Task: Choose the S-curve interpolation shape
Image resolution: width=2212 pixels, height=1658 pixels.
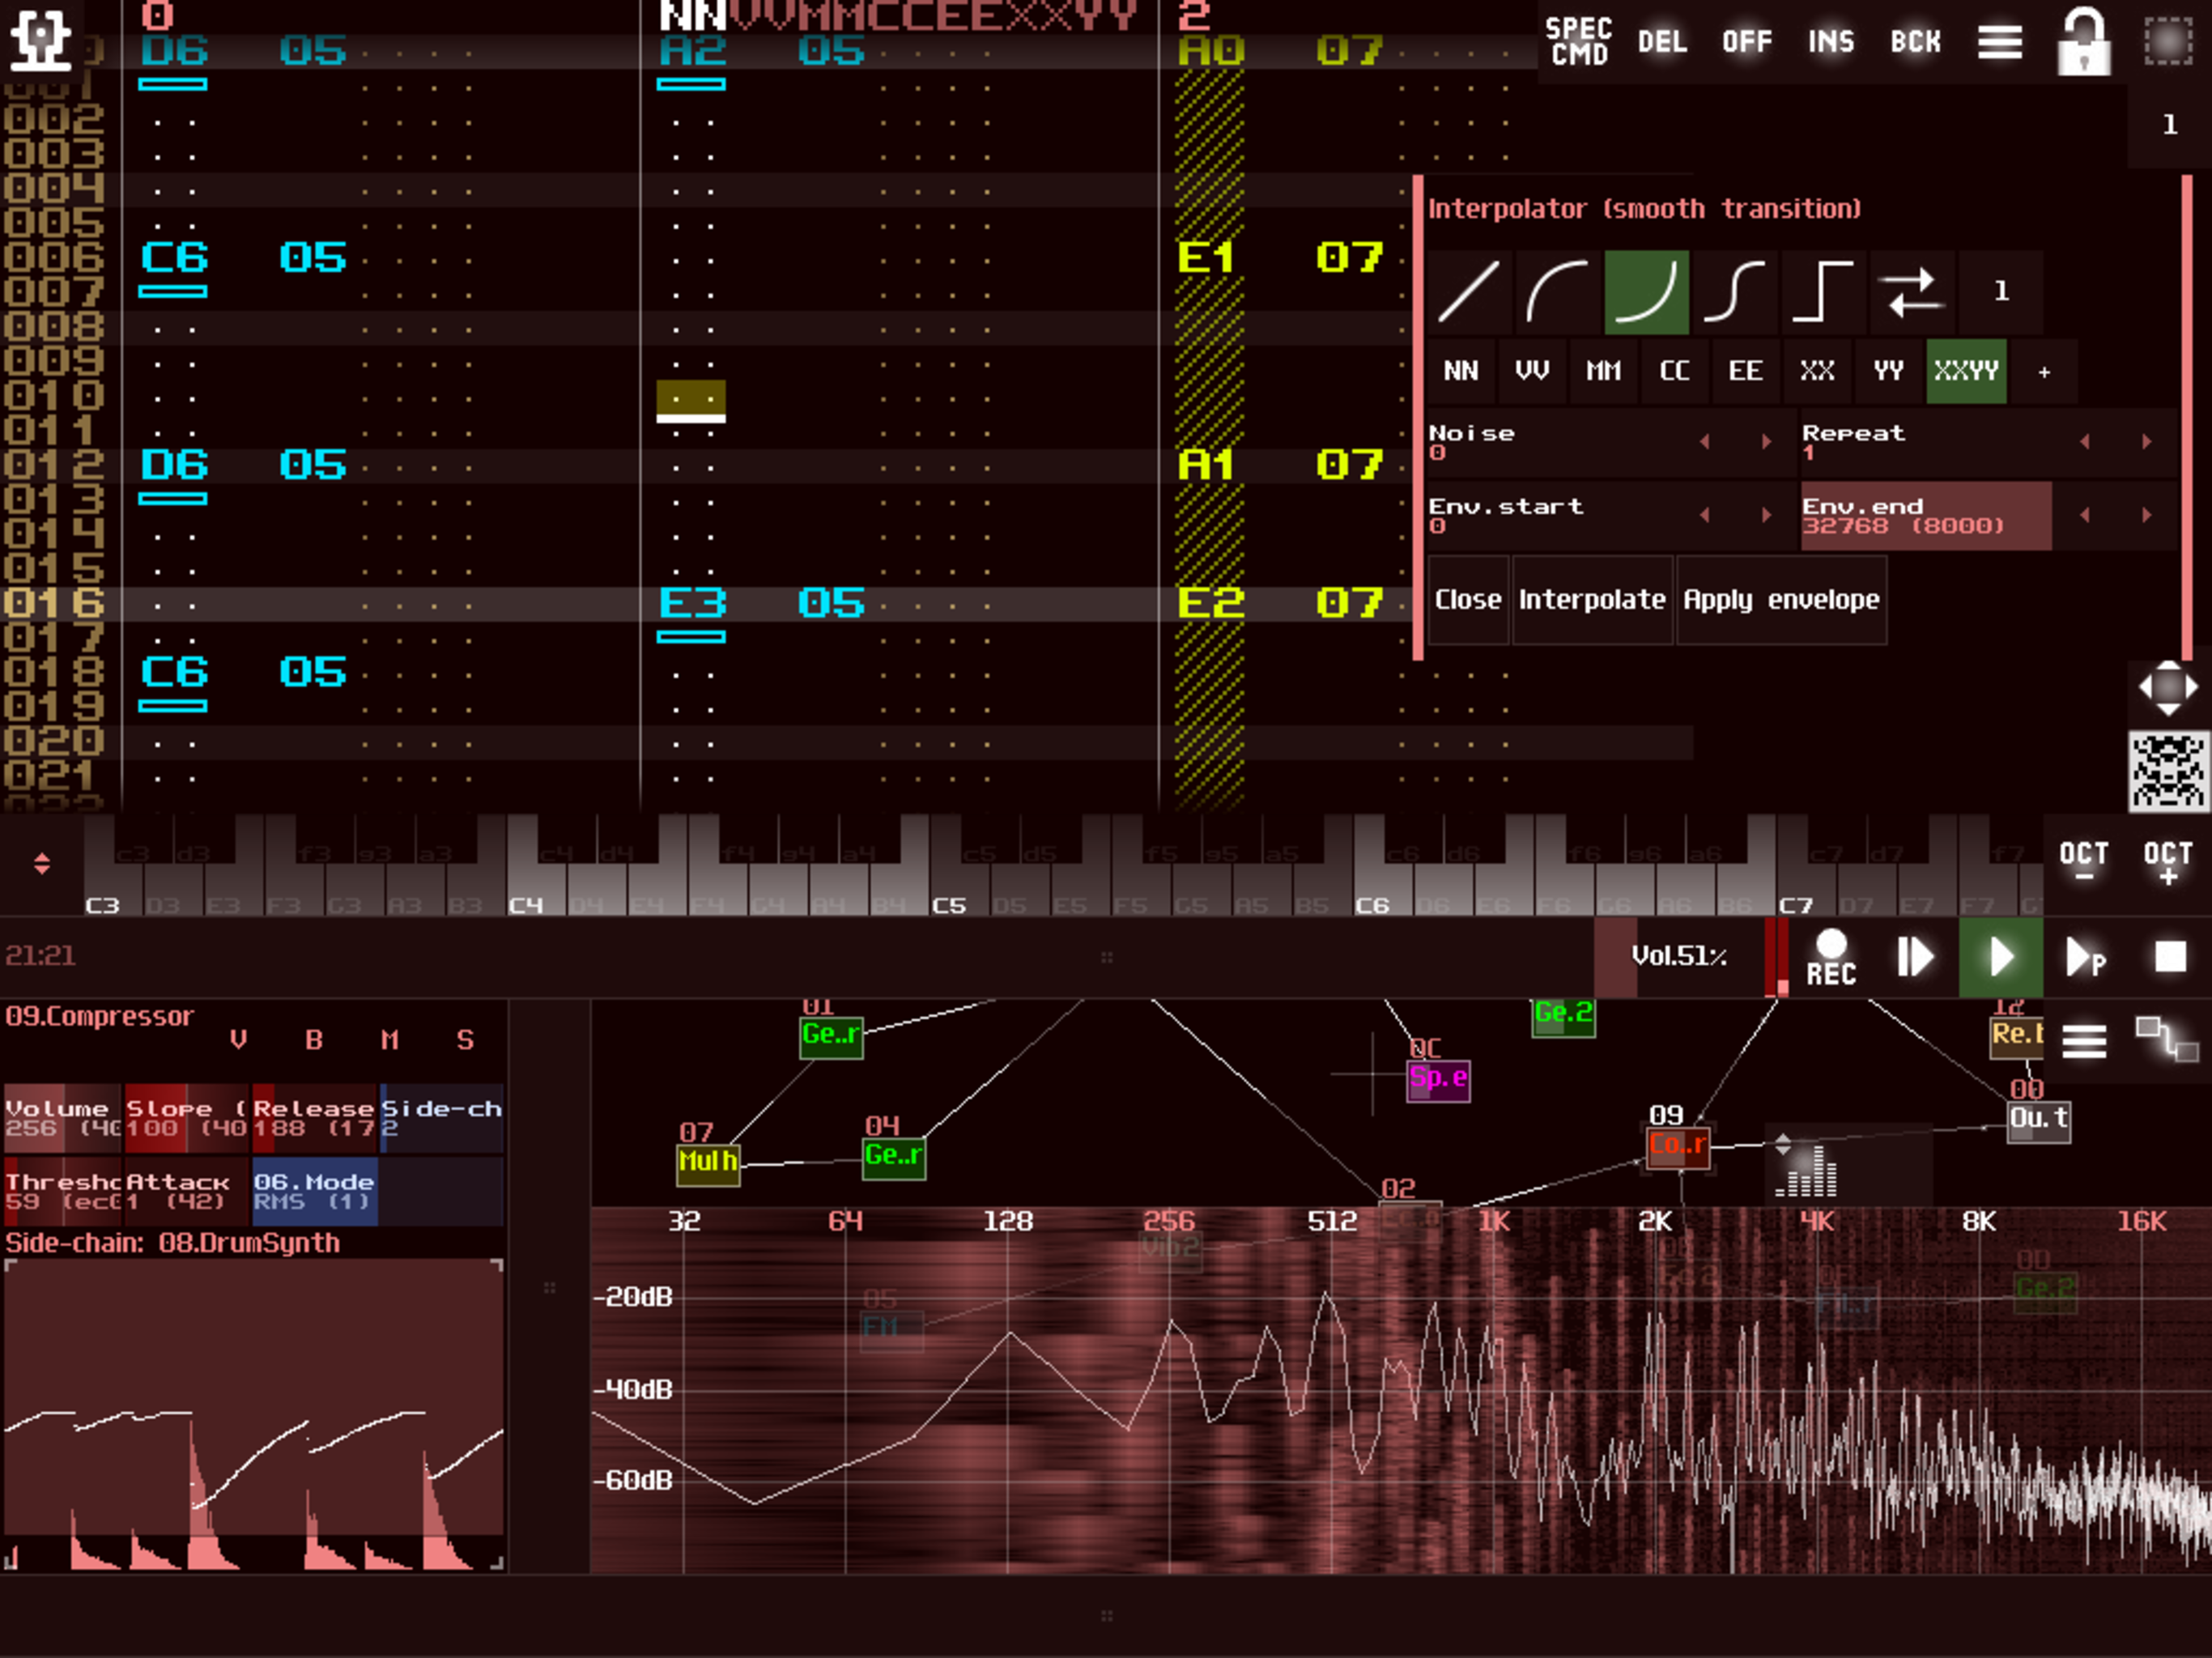Action: (1734, 292)
